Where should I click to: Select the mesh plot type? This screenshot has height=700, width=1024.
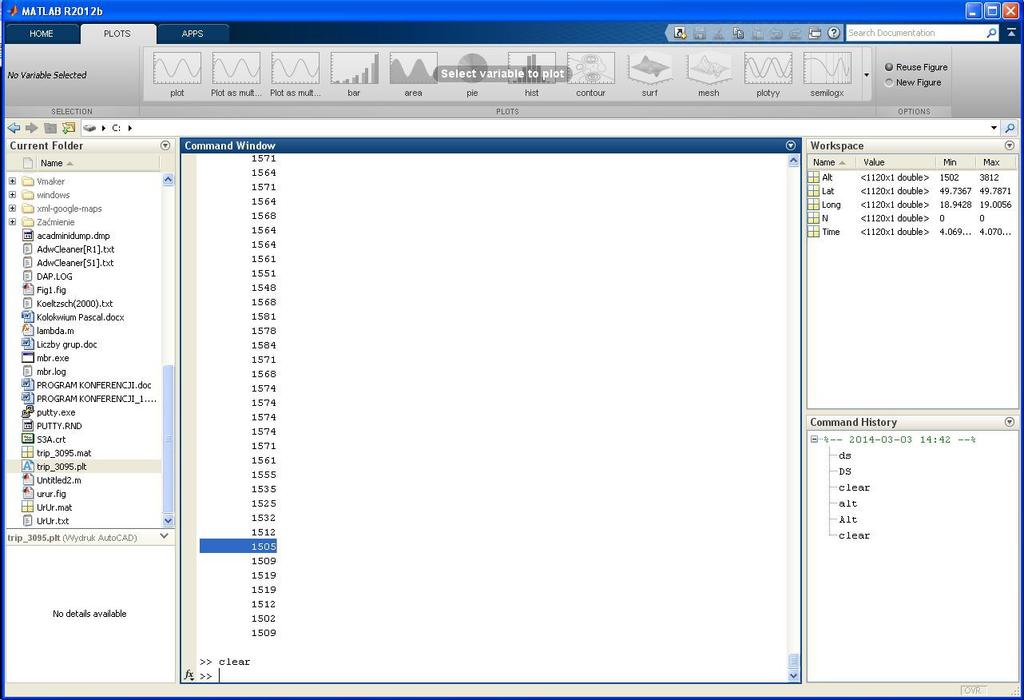point(709,75)
